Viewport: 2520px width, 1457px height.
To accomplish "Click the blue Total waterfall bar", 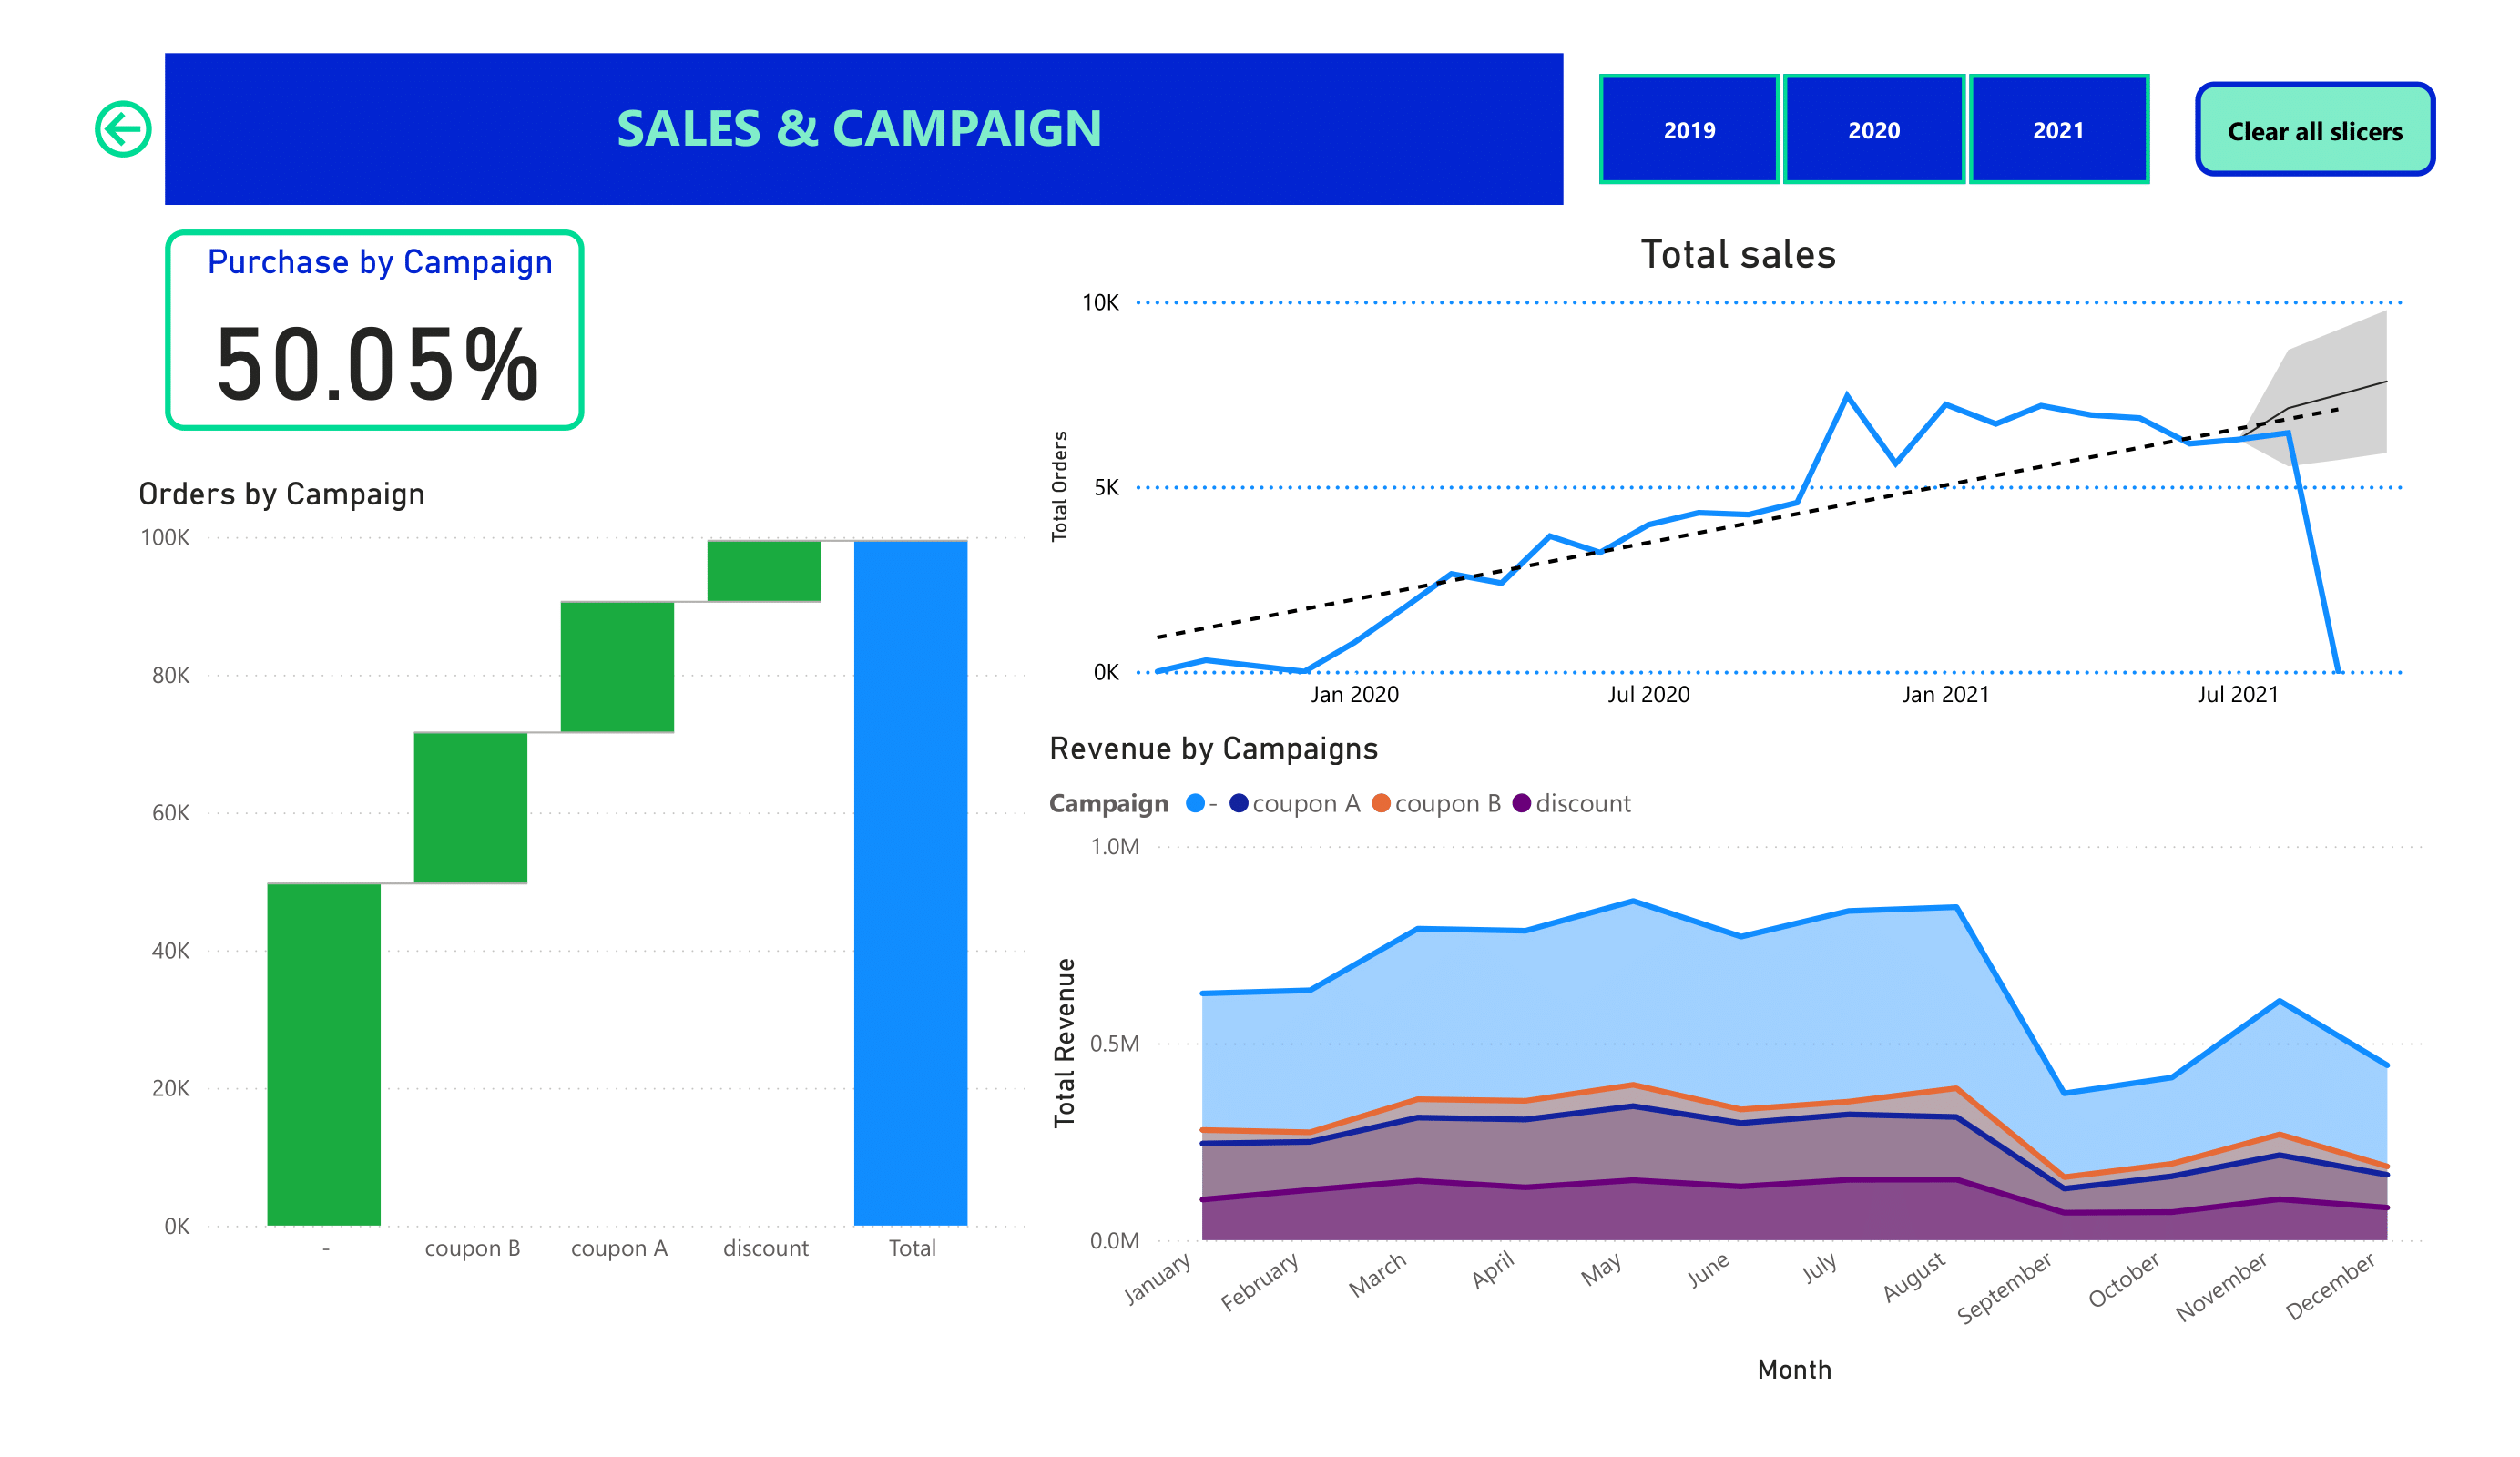I will [x=910, y=882].
